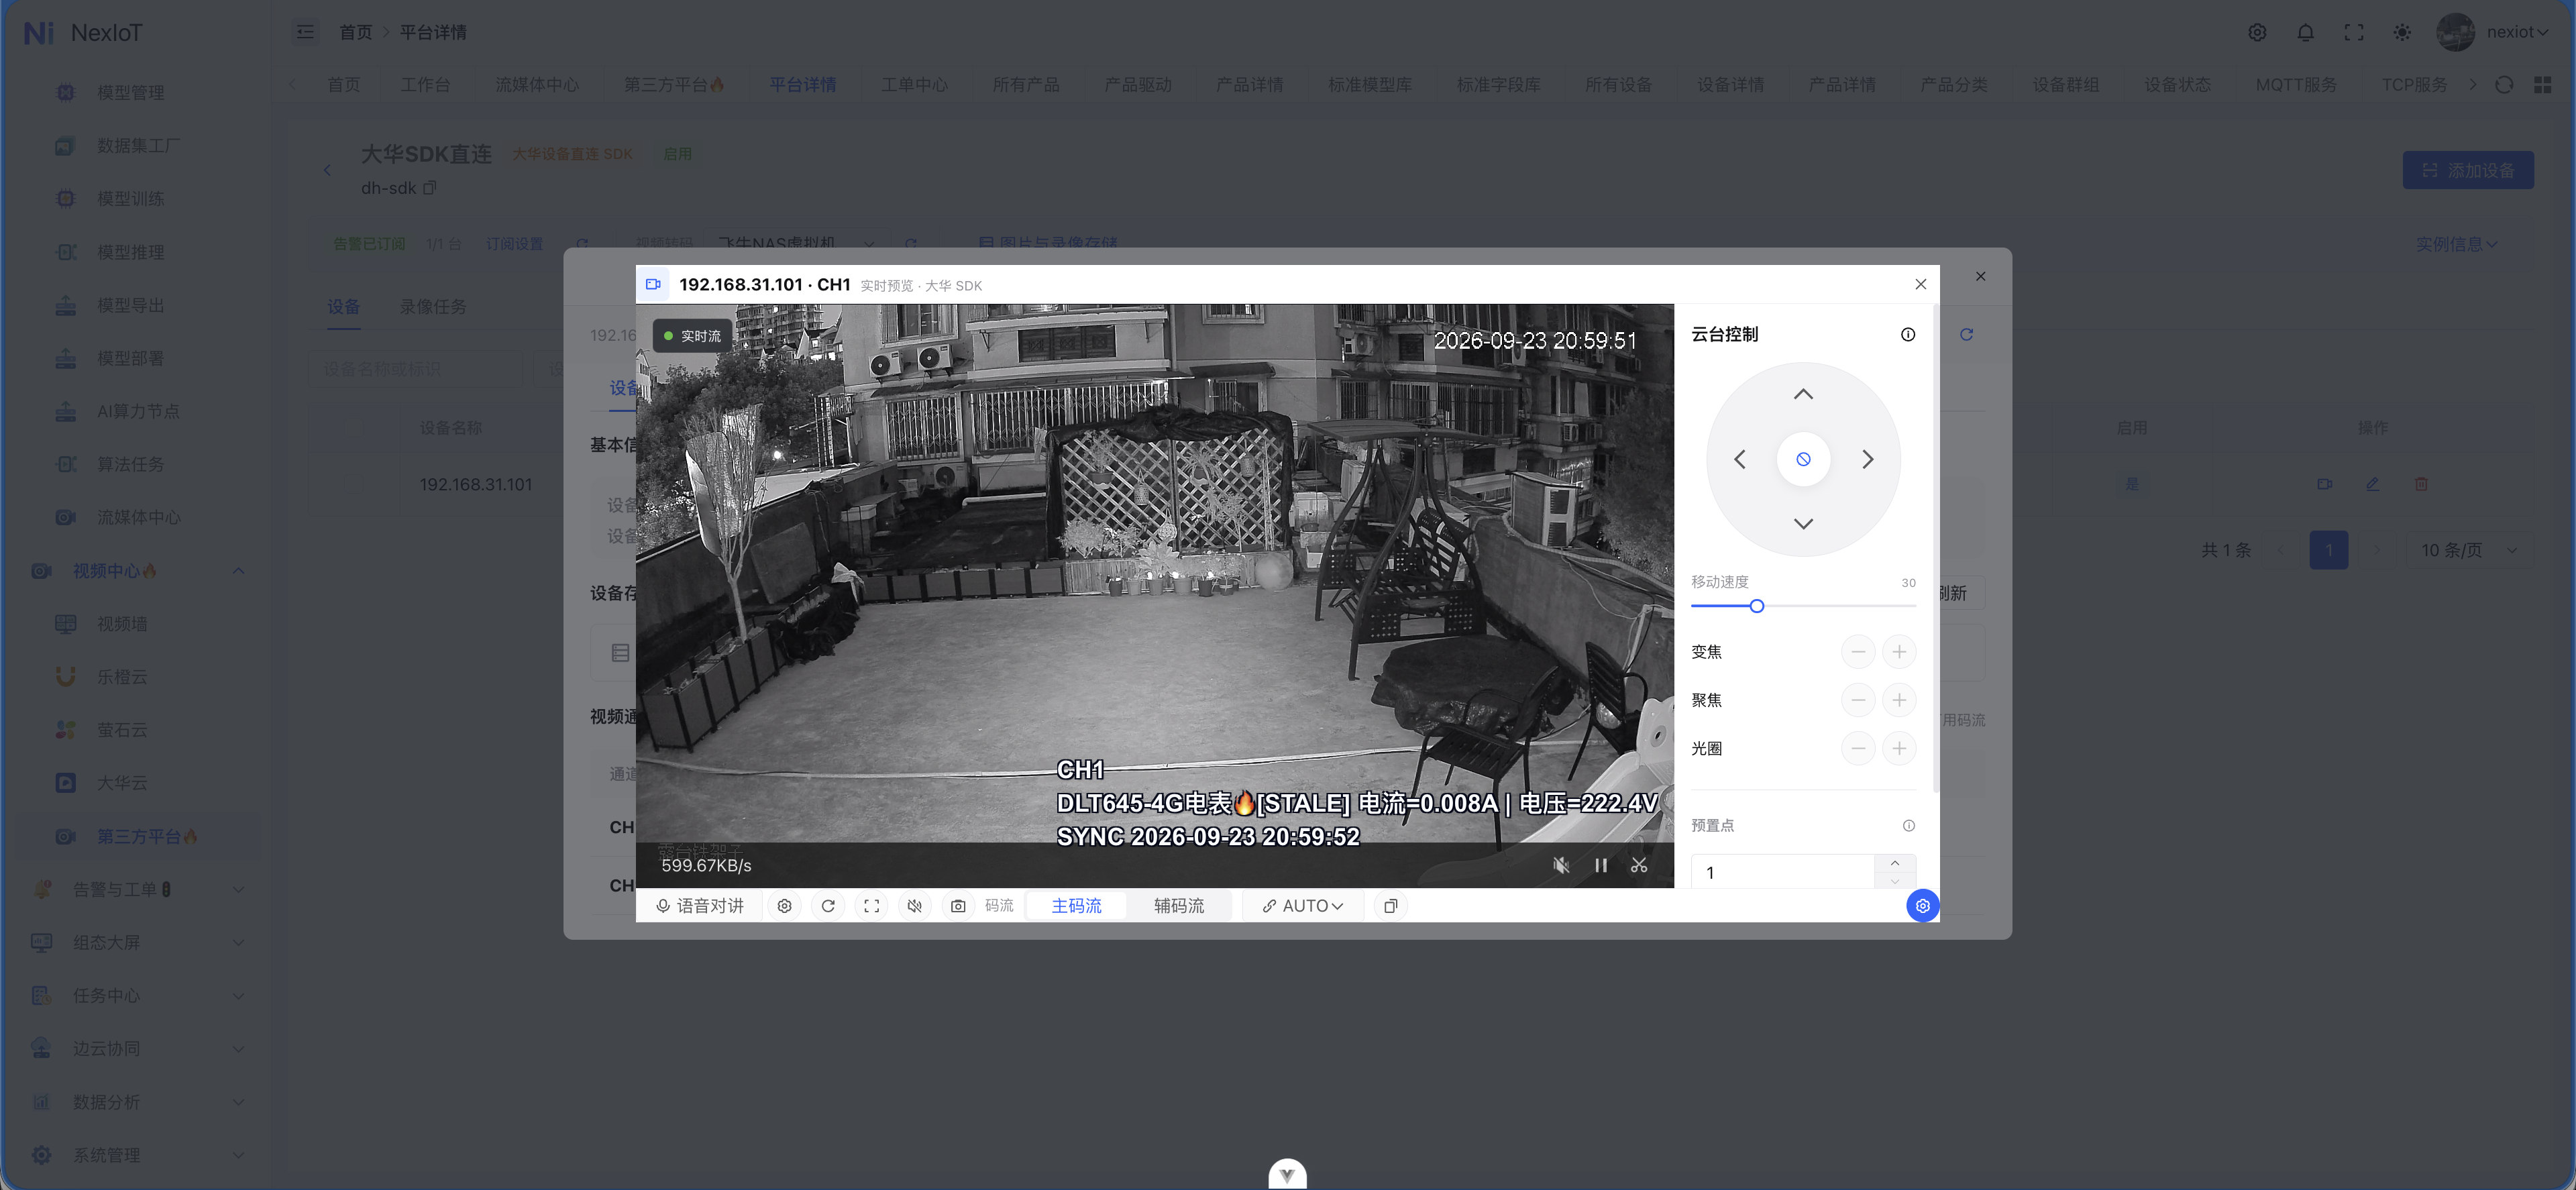
Task: Pan camera right with PTZ arrow
Action: (x=1867, y=459)
